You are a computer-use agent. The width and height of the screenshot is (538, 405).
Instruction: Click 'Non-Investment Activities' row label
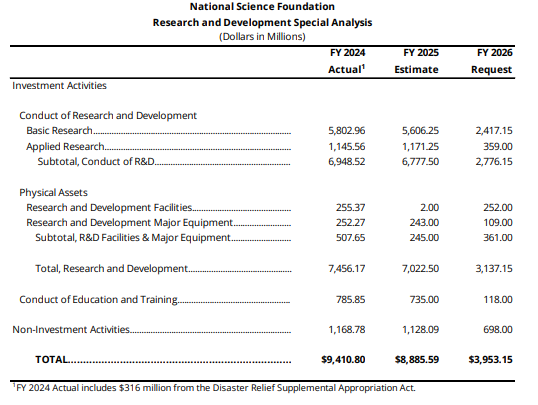tap(71, 329)
